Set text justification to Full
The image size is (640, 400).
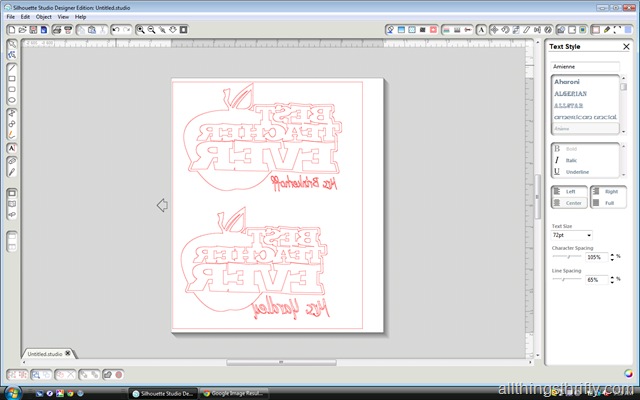608,203
